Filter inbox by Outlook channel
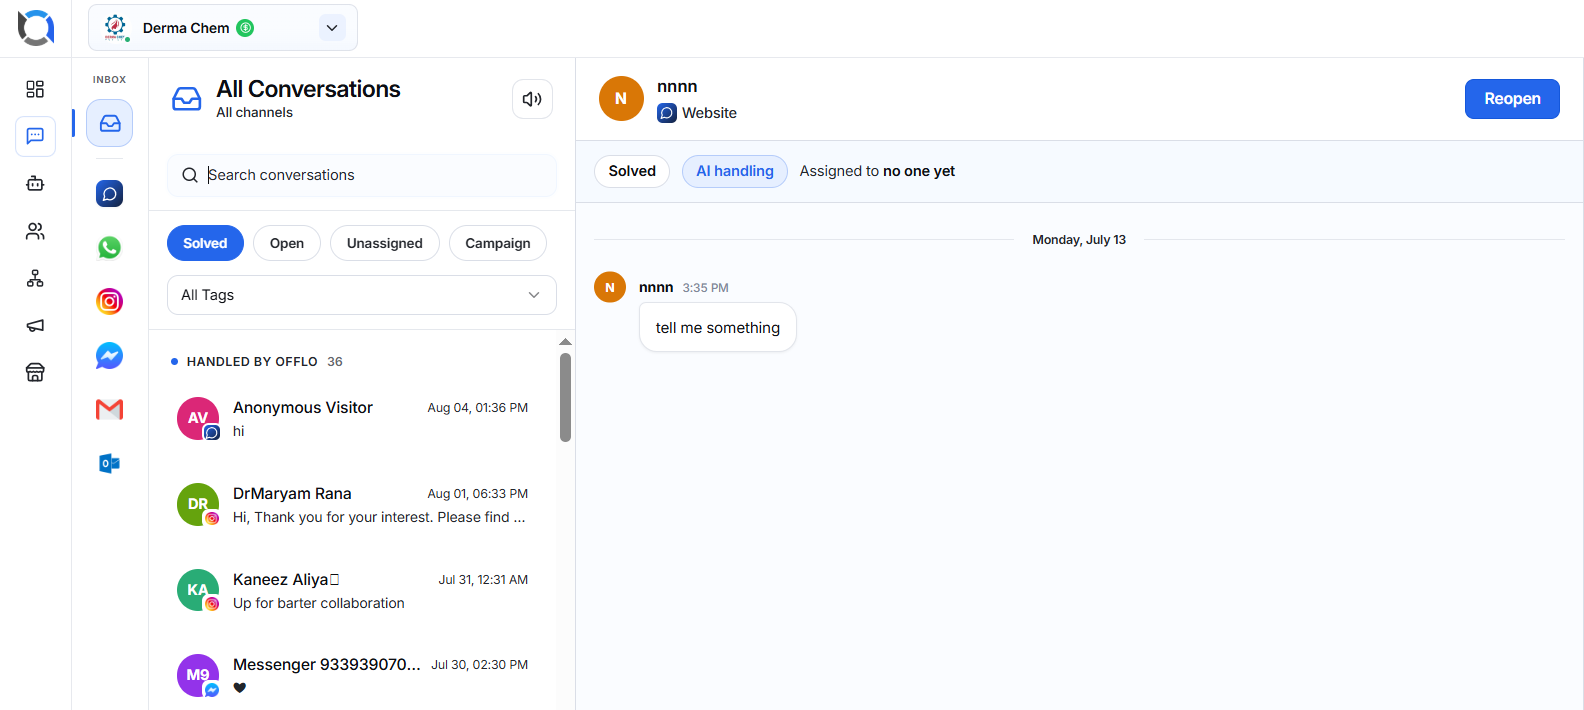This screenshot has width=1584, height=710. (x=110, y=463)
